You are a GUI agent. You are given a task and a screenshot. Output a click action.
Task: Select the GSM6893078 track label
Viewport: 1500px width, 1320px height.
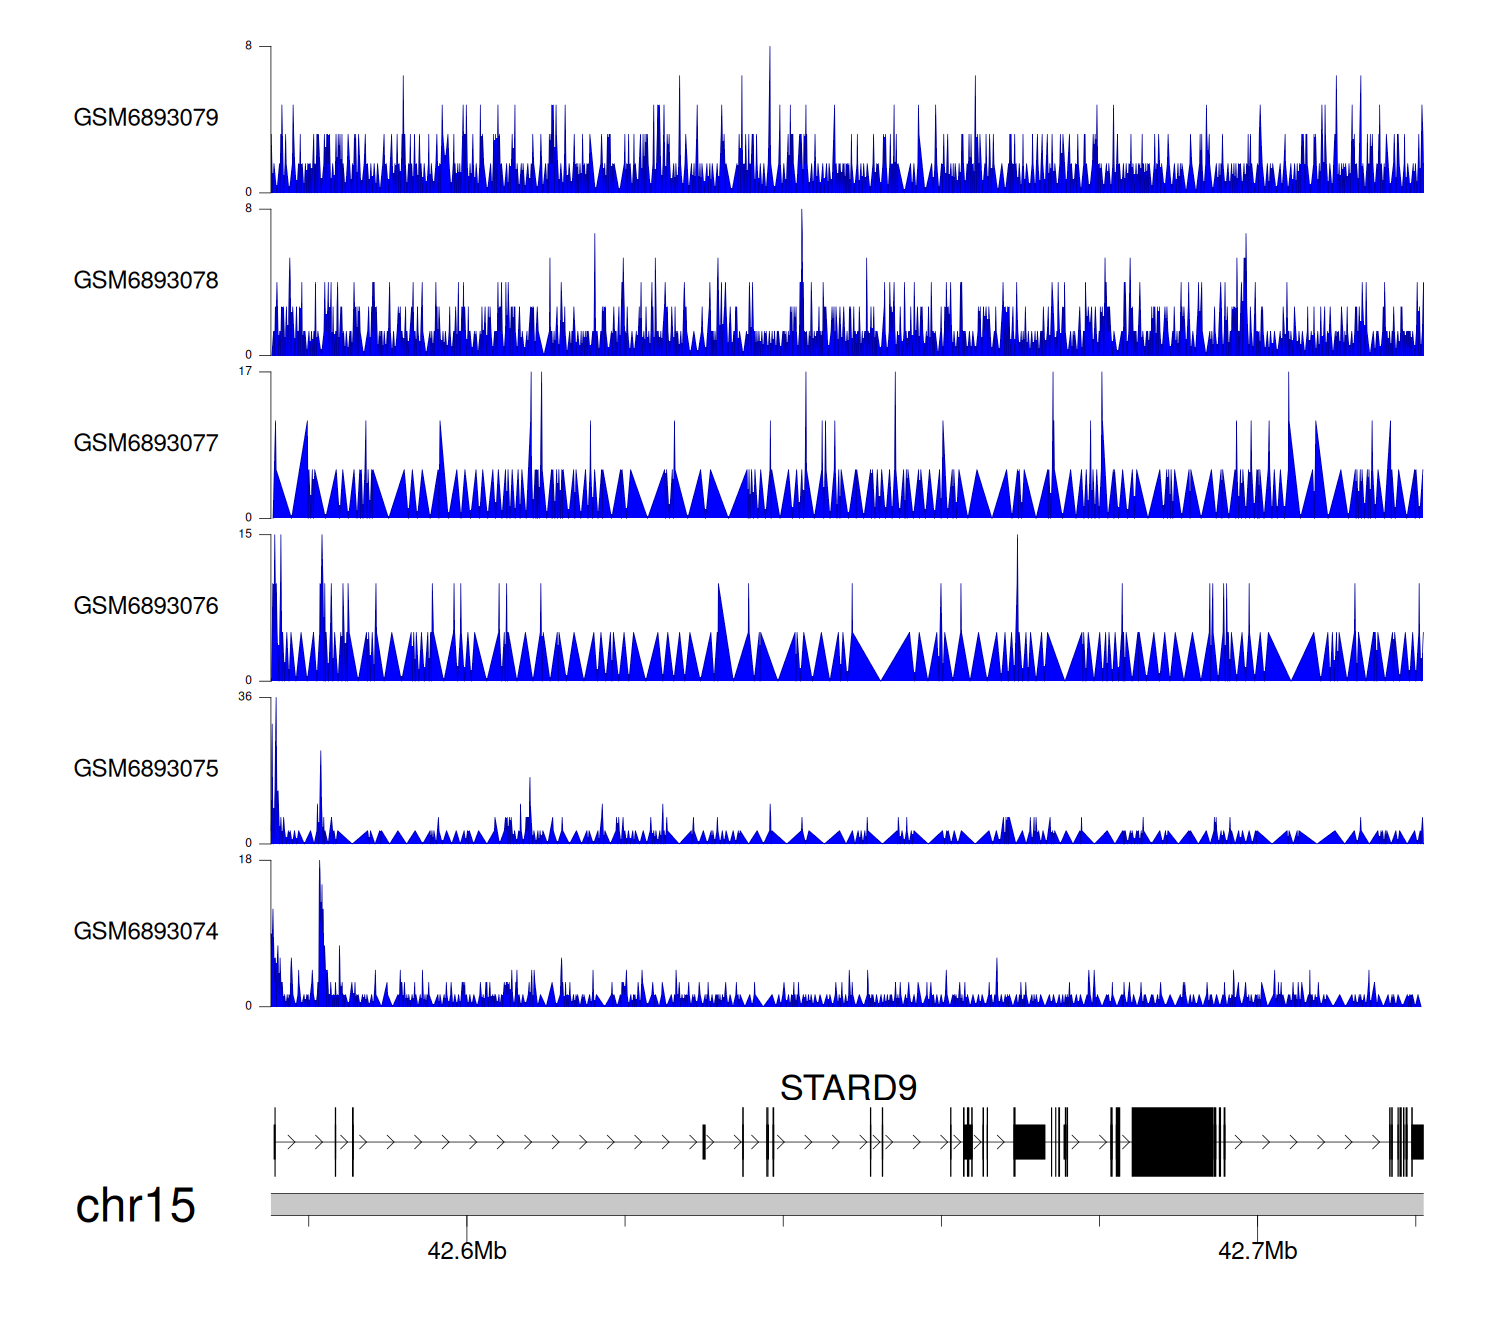tap(146, 281)
